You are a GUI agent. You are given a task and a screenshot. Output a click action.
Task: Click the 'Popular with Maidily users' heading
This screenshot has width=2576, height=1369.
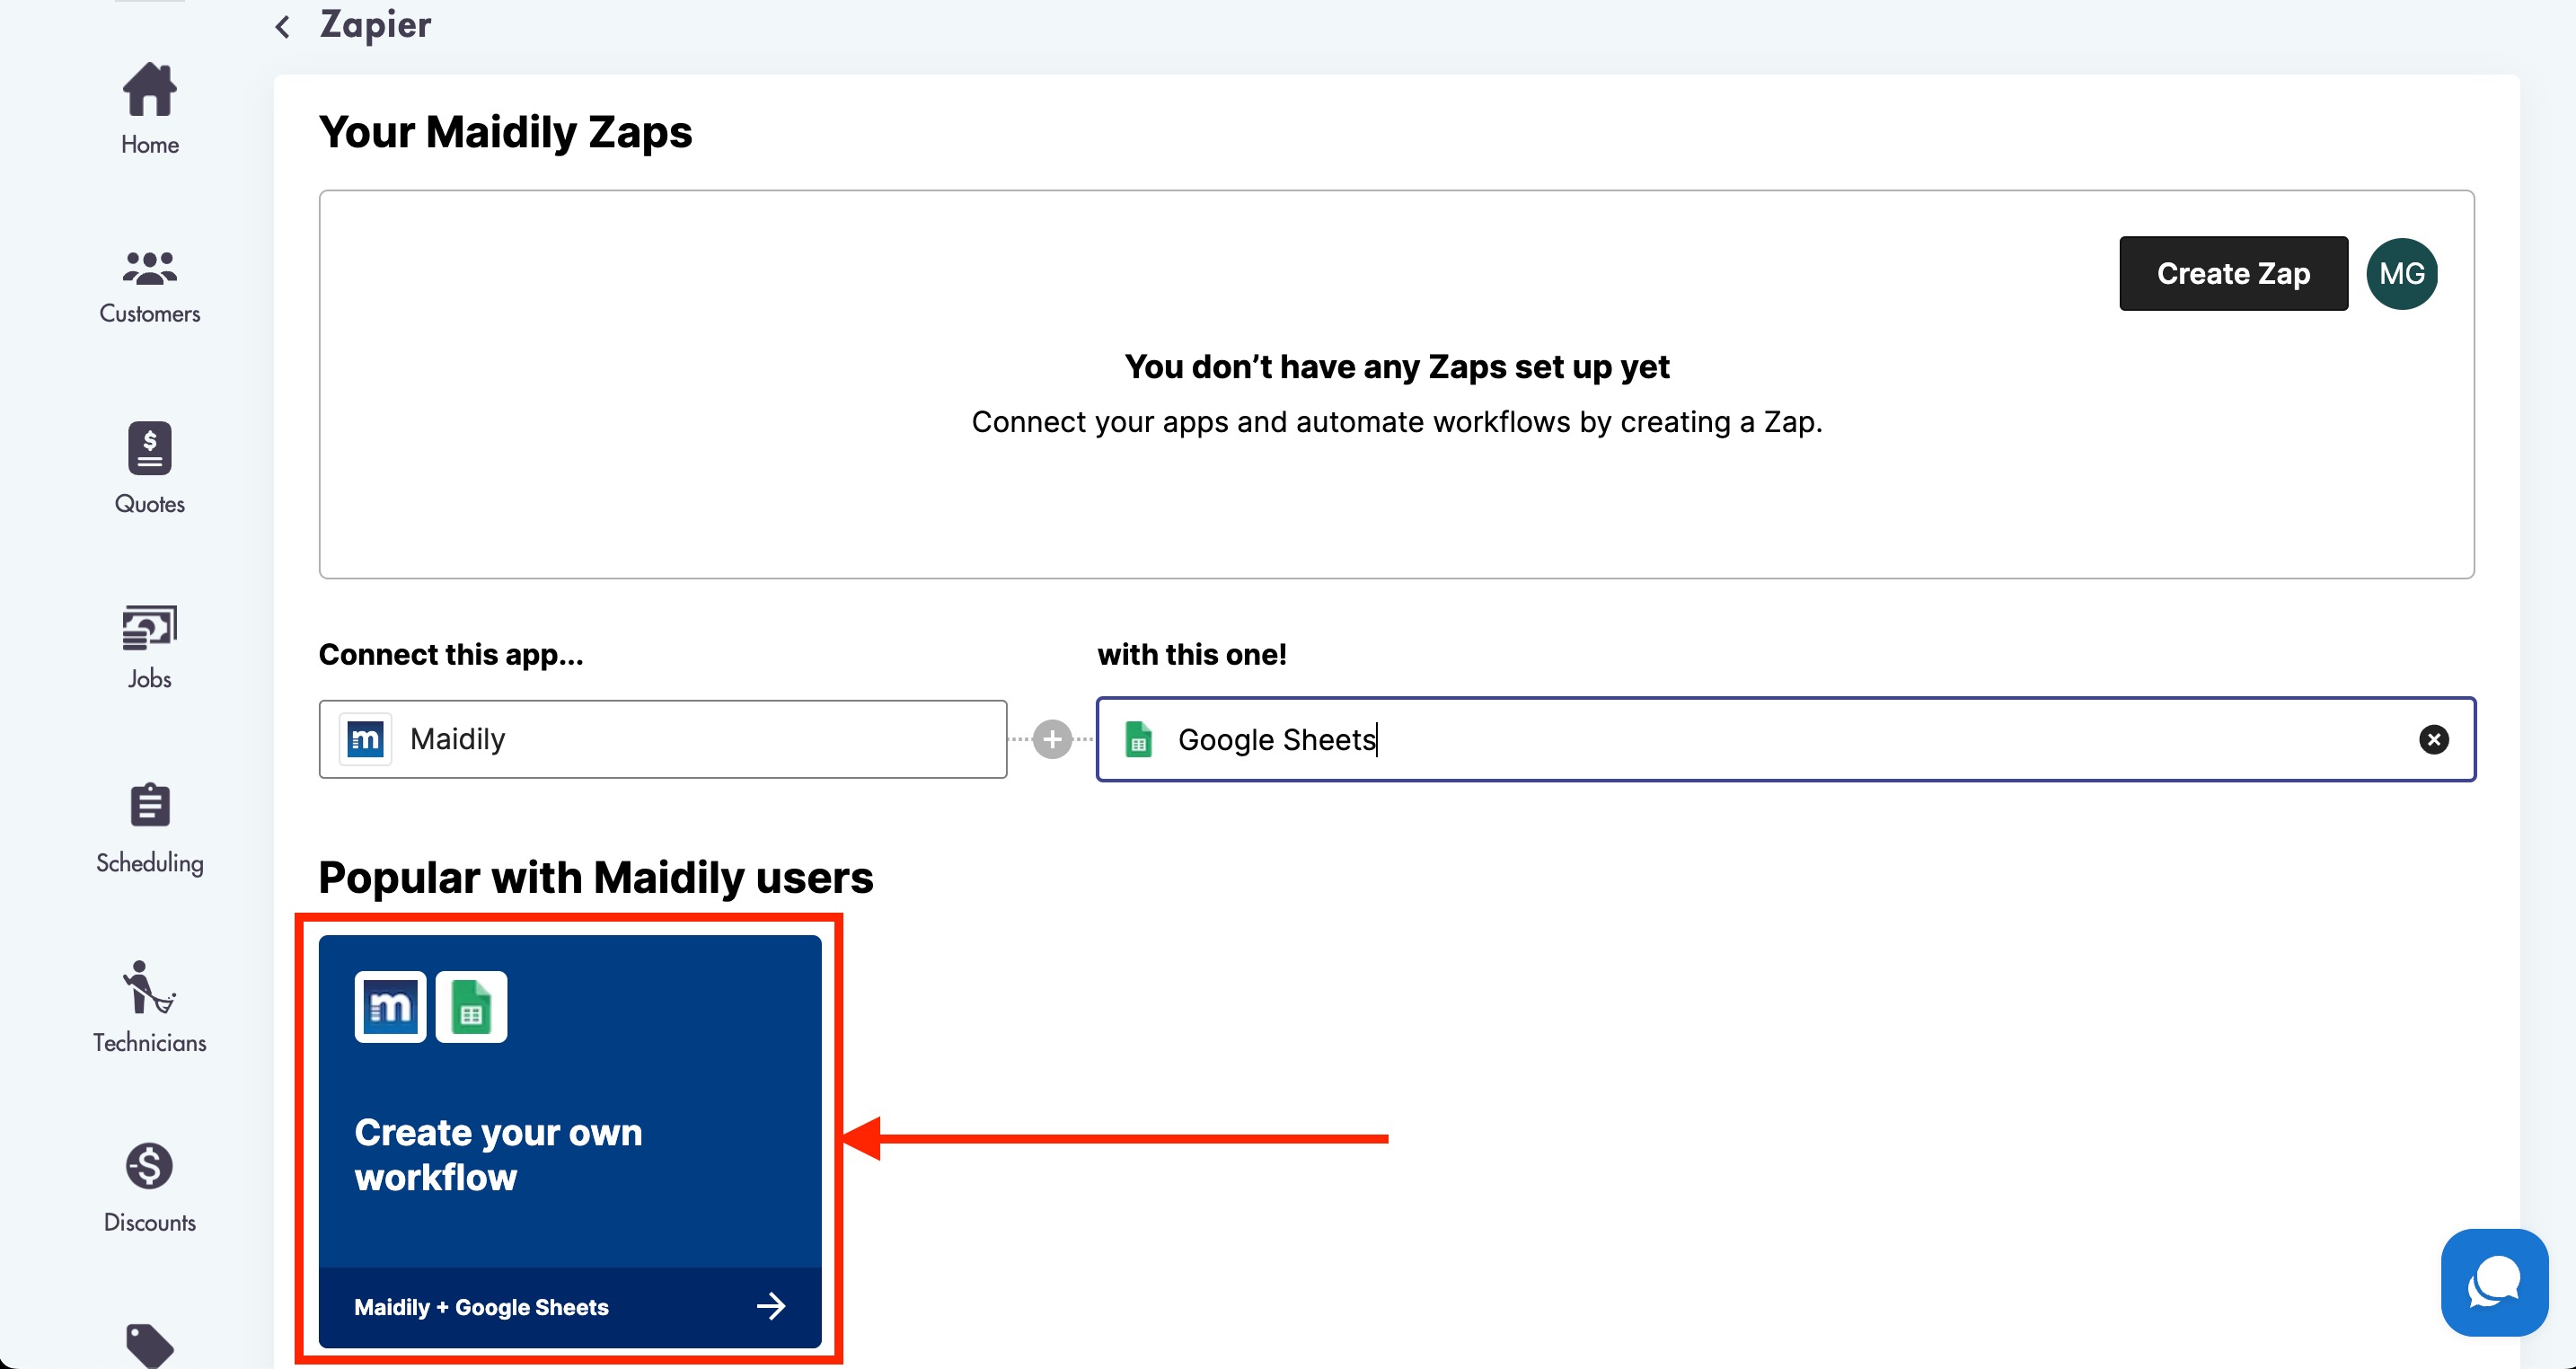click(x=595, y=877)
